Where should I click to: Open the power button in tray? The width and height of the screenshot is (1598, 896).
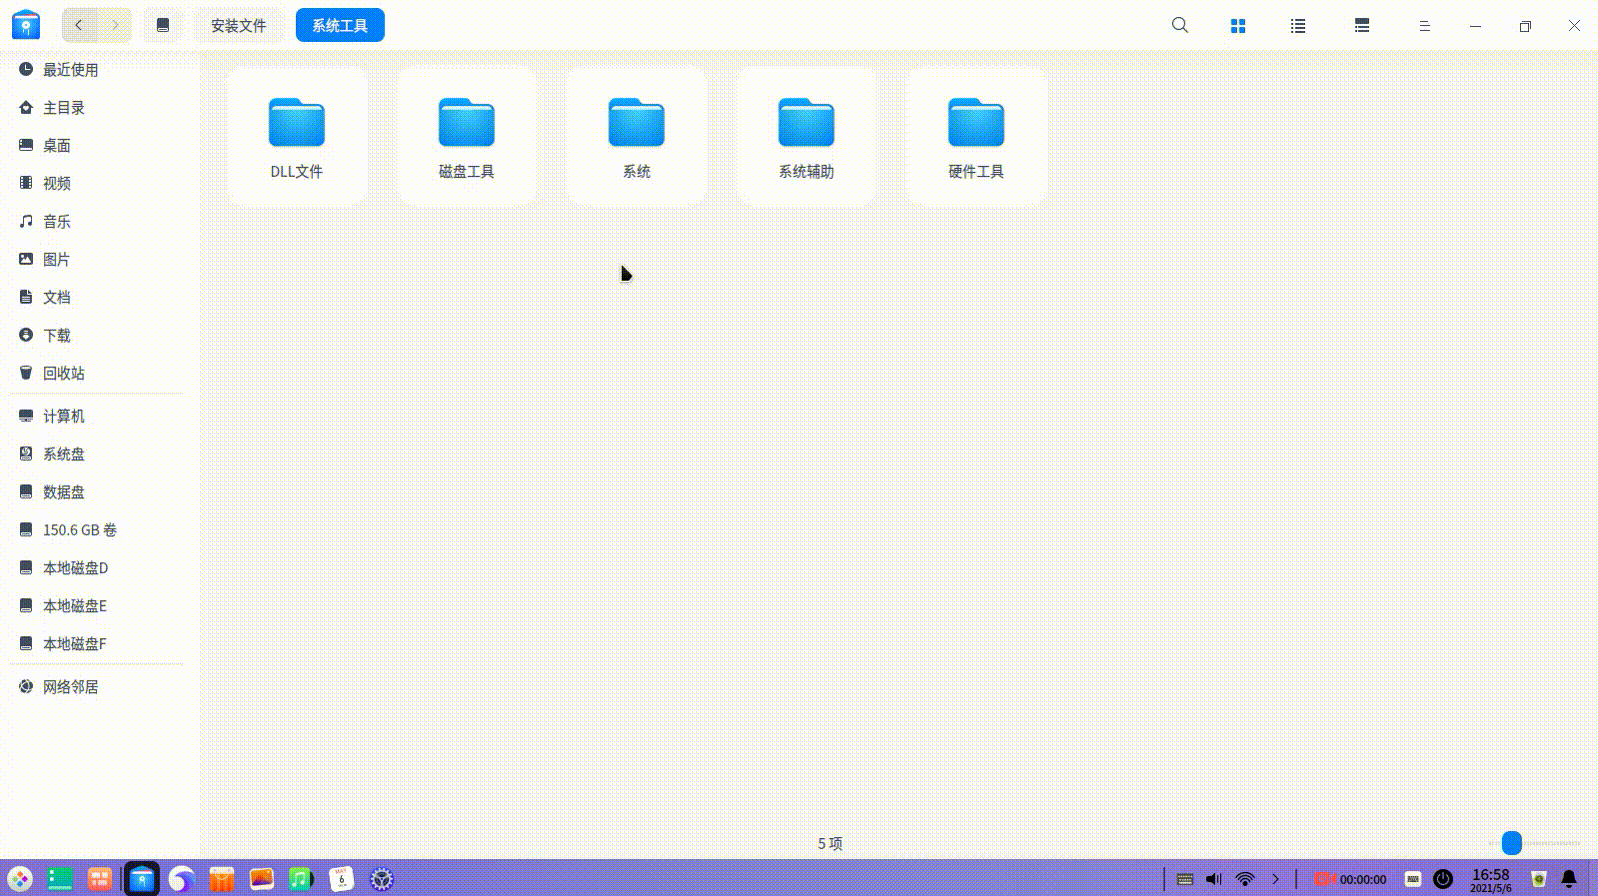1443,879
